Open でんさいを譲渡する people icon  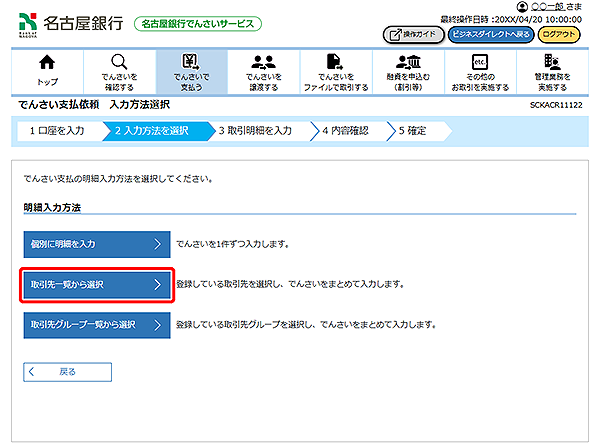(264, 64)
